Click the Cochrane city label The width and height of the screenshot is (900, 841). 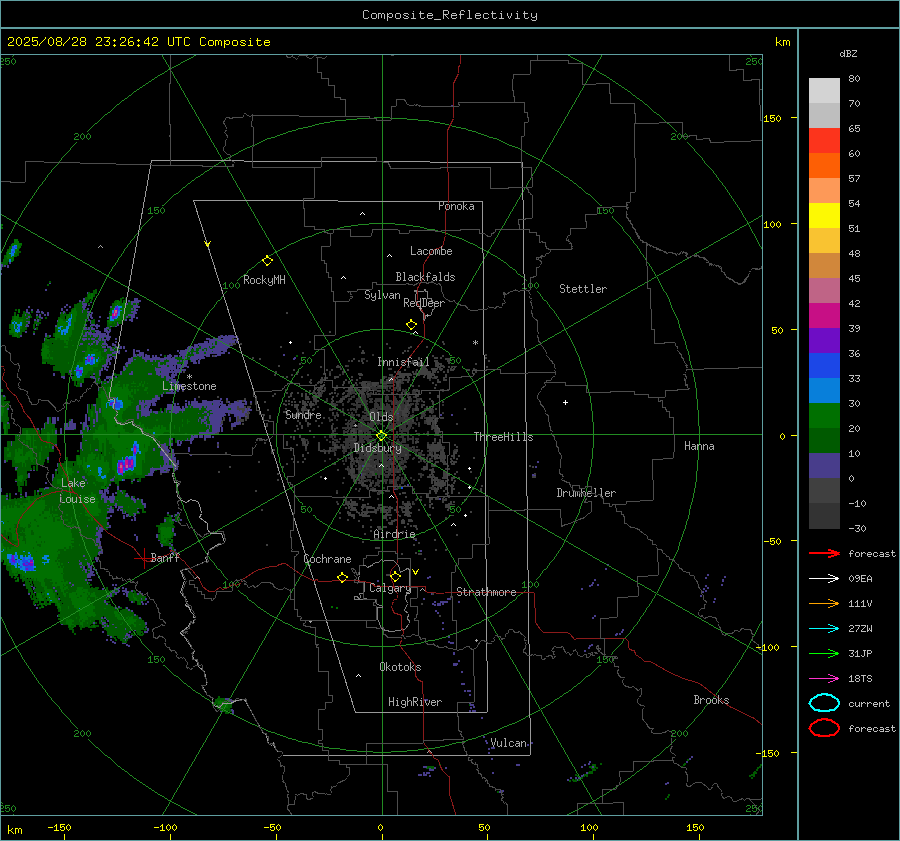327,559
